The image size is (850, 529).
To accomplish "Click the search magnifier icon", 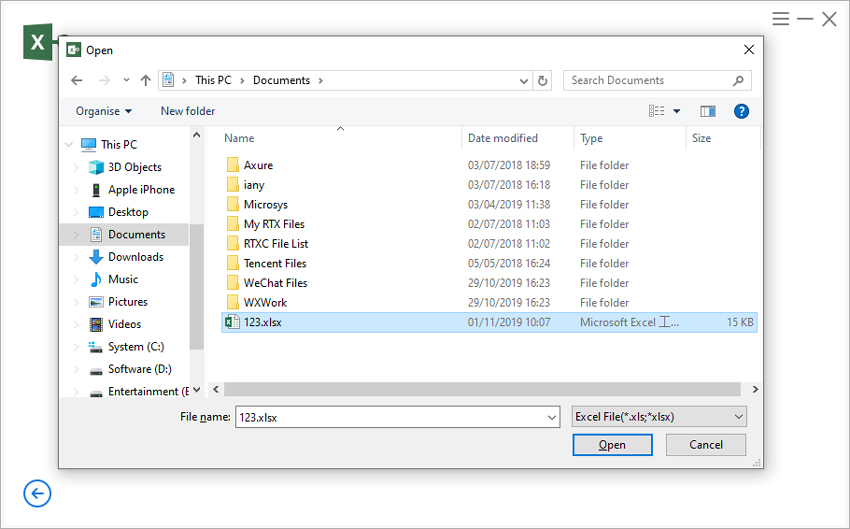I will (738, 81).
